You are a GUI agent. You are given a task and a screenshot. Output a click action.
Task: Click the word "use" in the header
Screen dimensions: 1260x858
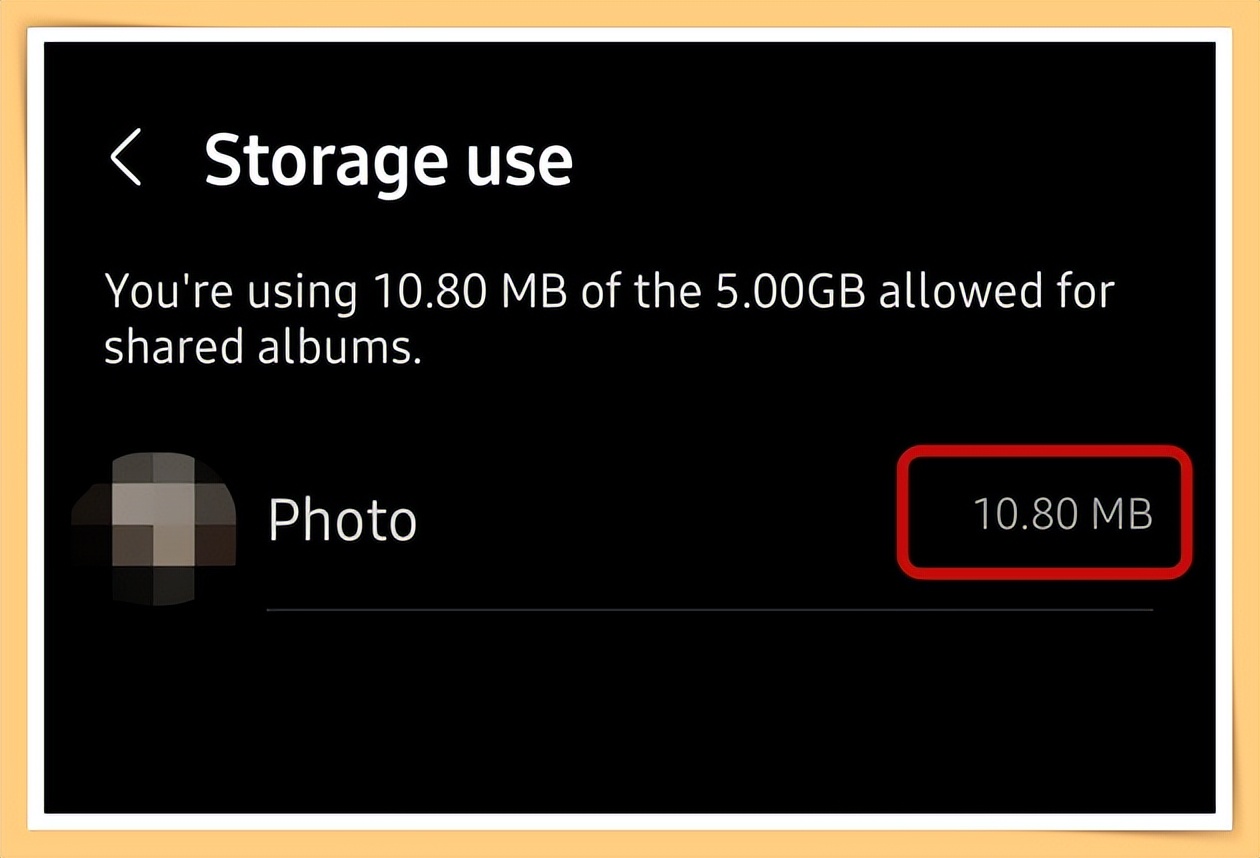(x=523, y=158)
